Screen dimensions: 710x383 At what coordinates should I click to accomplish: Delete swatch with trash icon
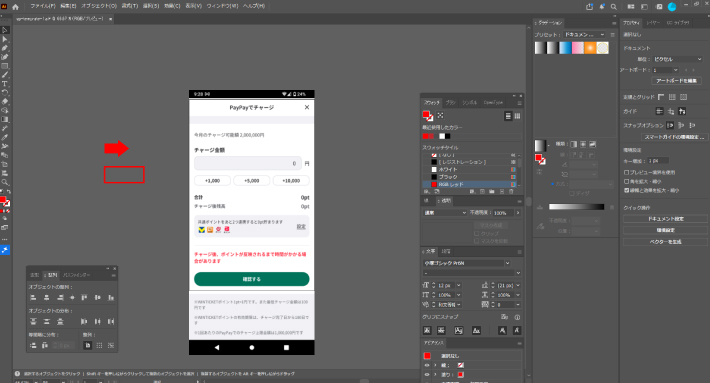pos(511,192)
